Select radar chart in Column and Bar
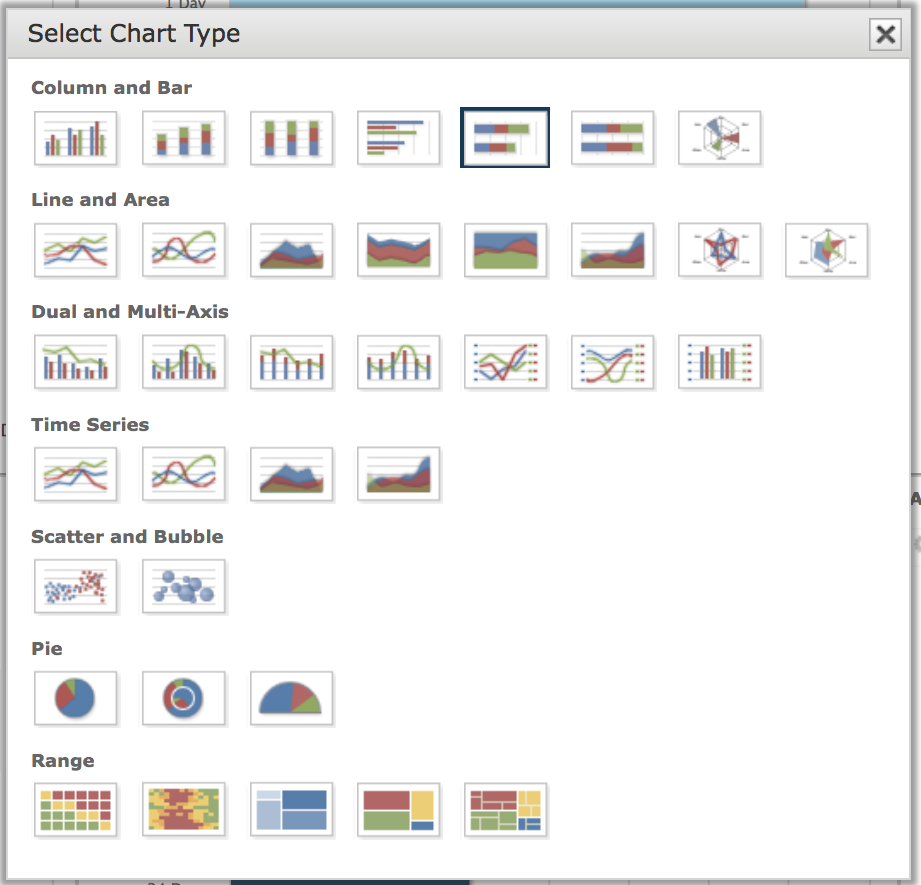Viewport: 921px width, 885px height. click(720, 138)
